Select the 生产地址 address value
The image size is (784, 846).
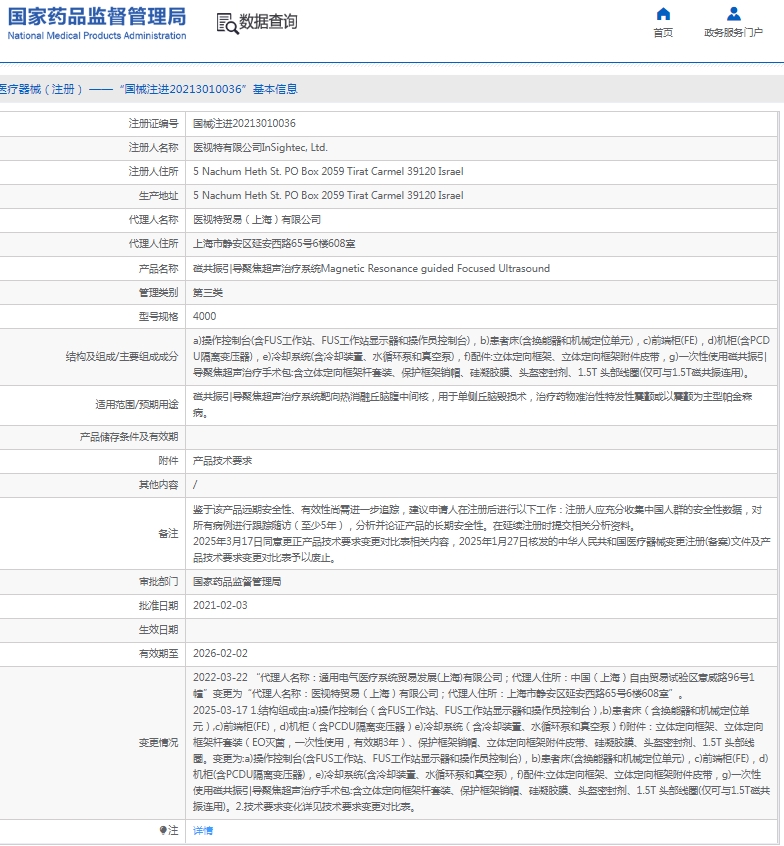328,195
